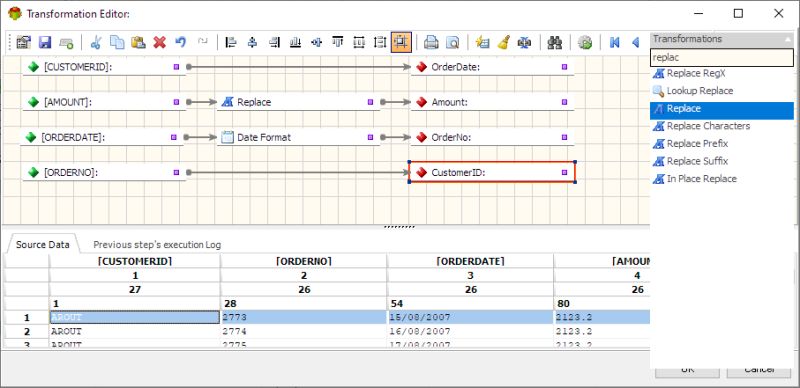Undo the last action
The image size is (800, 388).
(x=181, y=42)
